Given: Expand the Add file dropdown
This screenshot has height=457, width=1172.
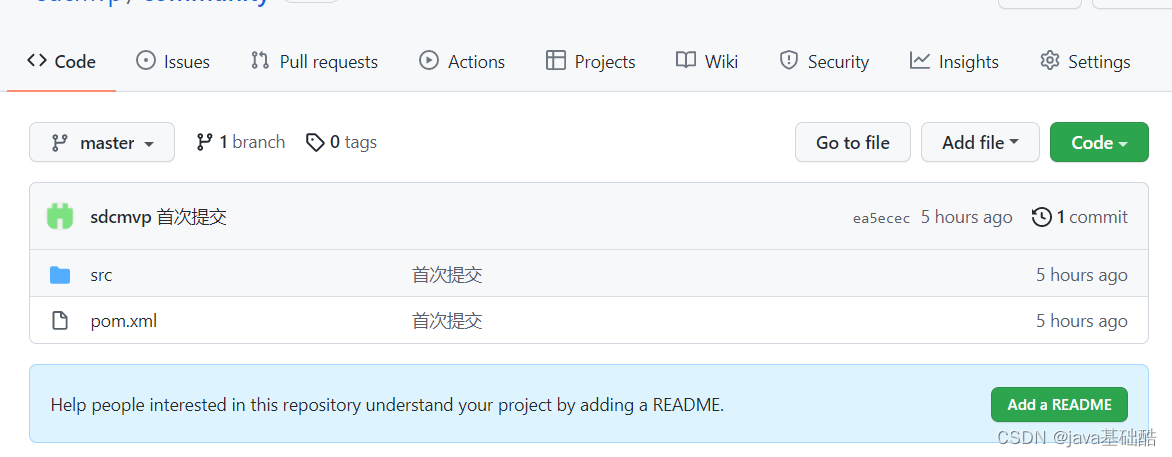Looking at the screenshot, I should pyautogui.click(x=980, y=142).
